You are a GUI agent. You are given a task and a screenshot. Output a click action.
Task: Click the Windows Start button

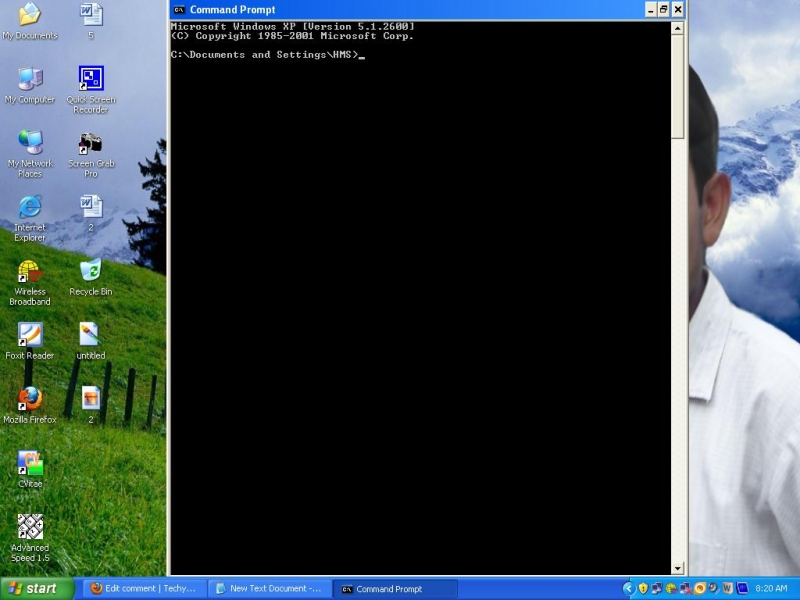37,589
